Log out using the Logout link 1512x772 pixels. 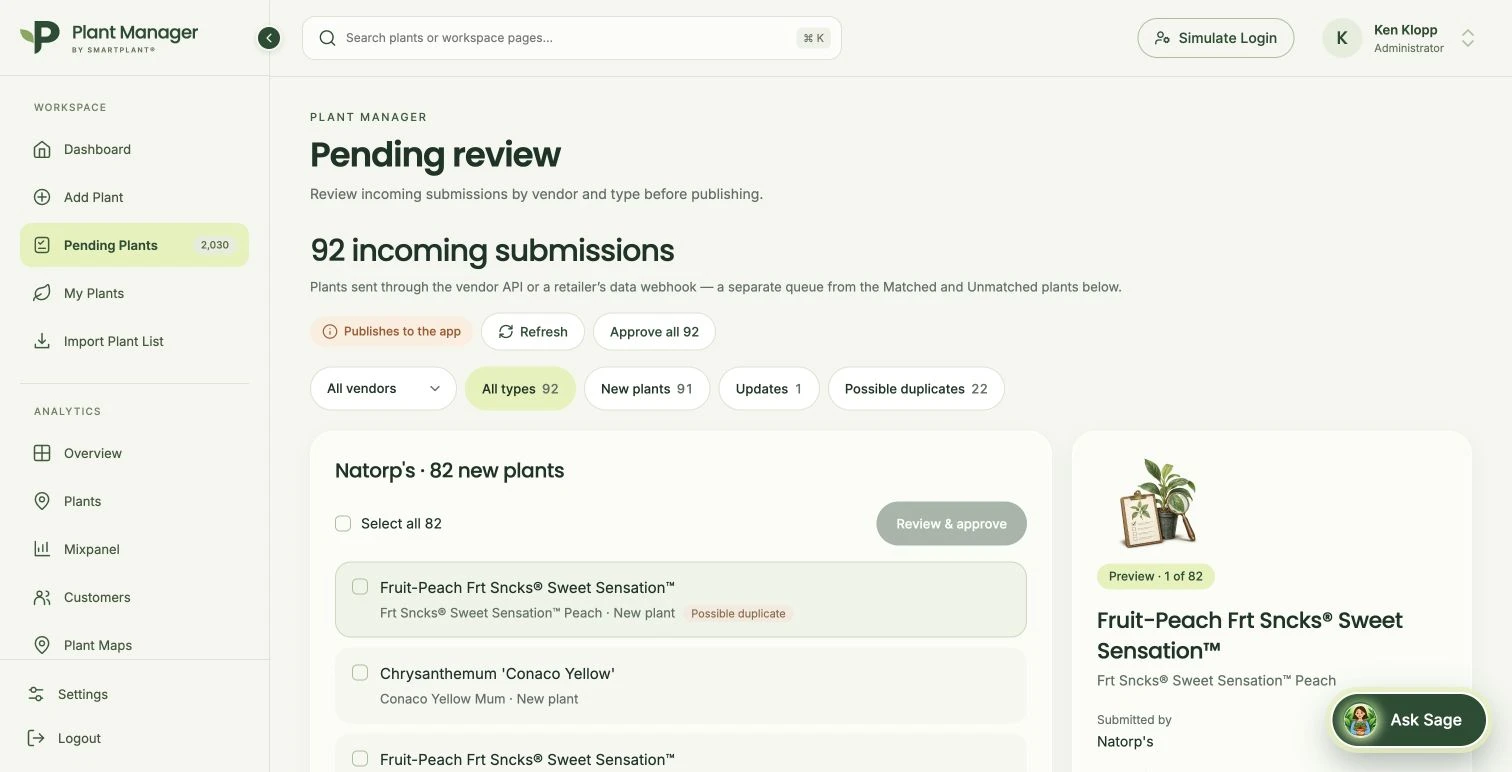[x=134, y=738]
